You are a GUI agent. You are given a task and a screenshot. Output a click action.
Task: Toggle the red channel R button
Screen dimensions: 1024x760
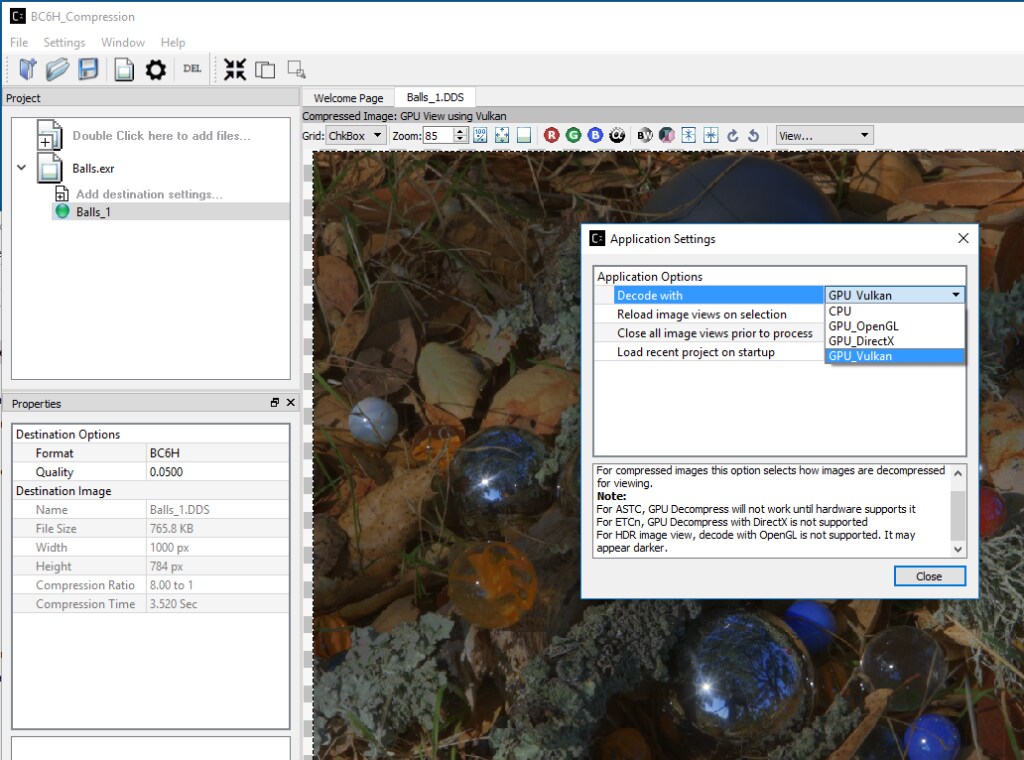(552, 135)
